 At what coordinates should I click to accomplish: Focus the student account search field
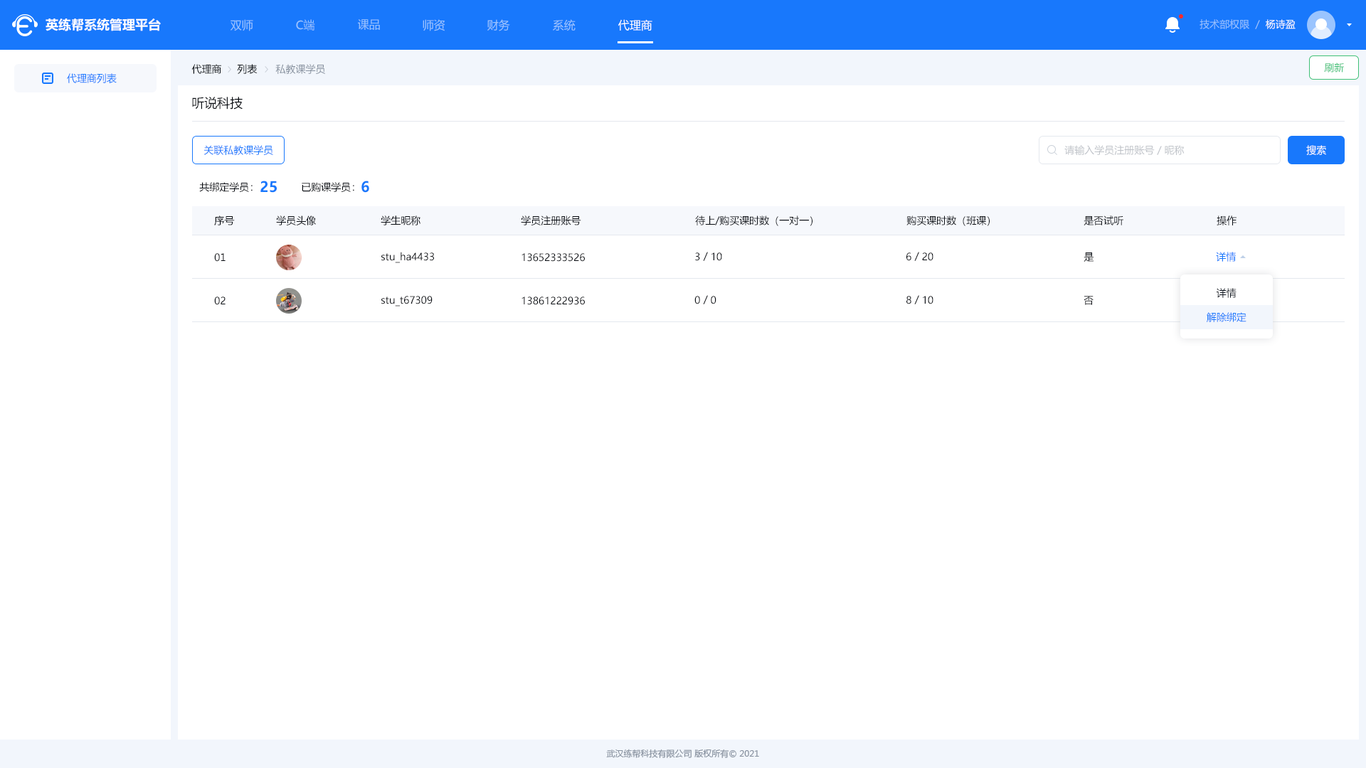(1159, 150)
